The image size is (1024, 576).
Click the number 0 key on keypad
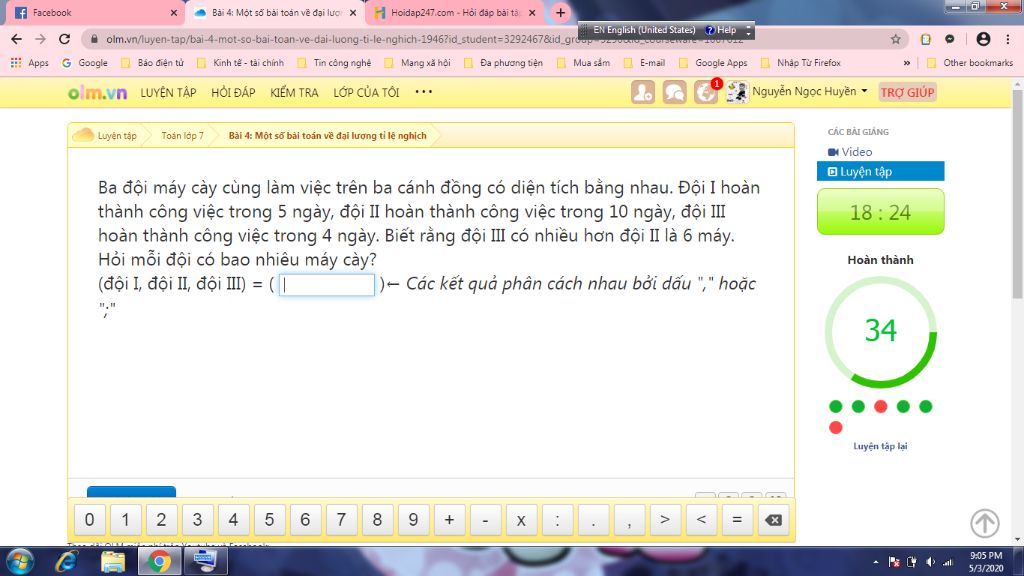(x=89, y=520)
